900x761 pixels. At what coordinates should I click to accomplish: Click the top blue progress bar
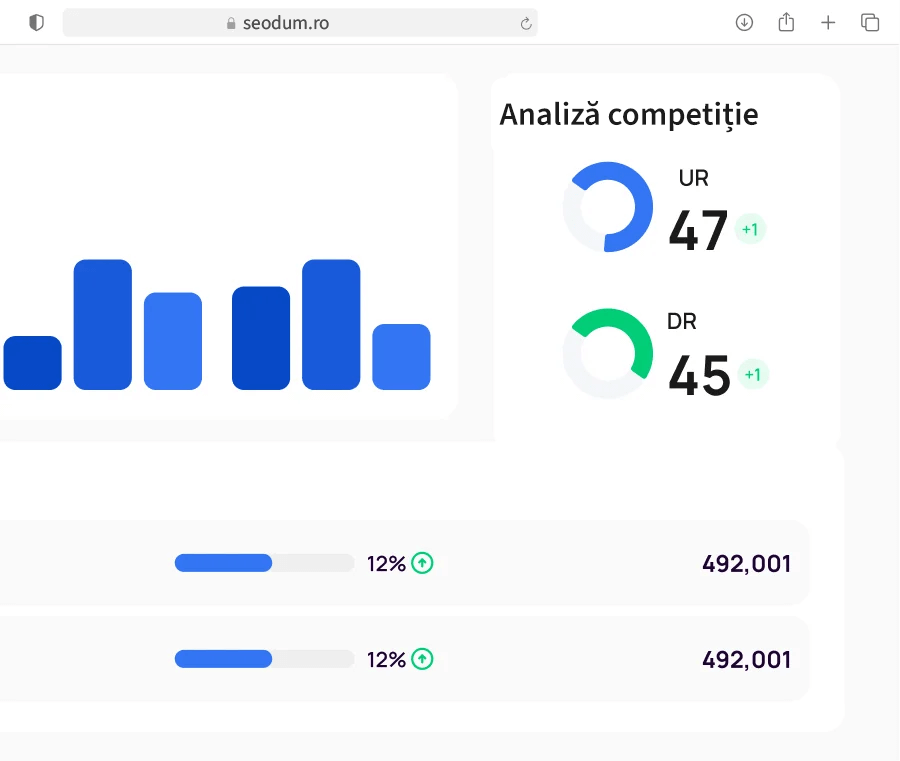click(x=222, y=563)
